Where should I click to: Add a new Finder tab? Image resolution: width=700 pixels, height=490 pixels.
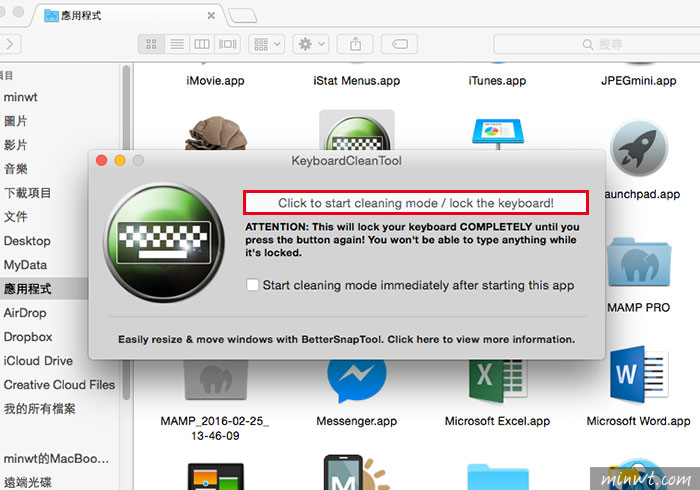(242, 16)
